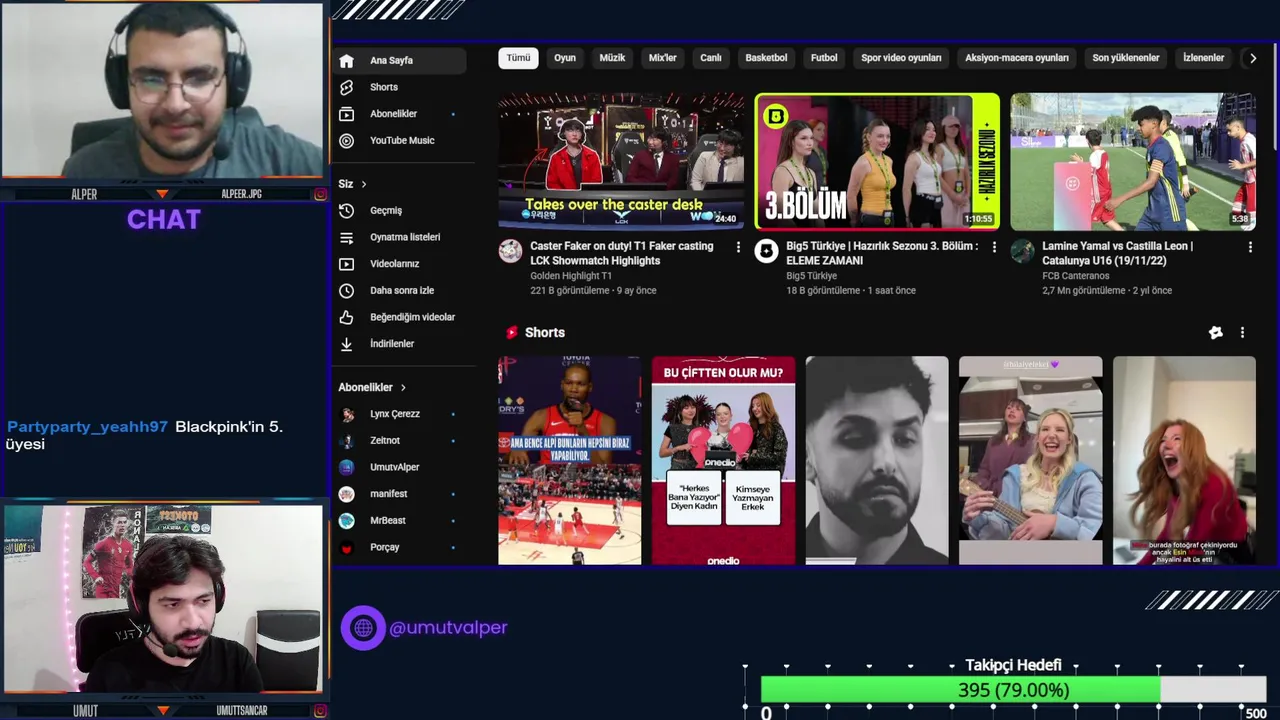The width and height of the screenshot is (1280, 720).
Task: Open laughing red-haired woman Short
Action: [1184, 461]
